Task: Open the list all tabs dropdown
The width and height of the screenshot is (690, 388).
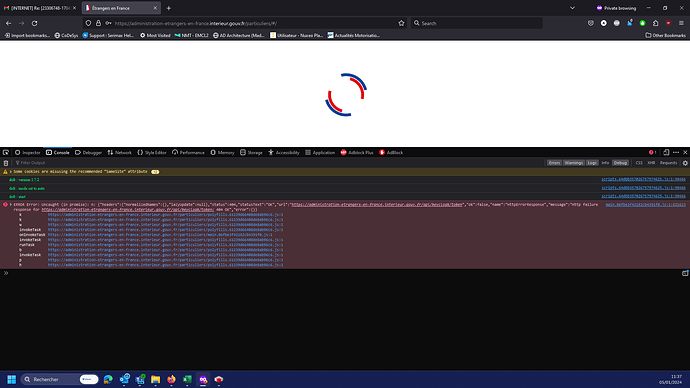Action: [x=572, y=8]
